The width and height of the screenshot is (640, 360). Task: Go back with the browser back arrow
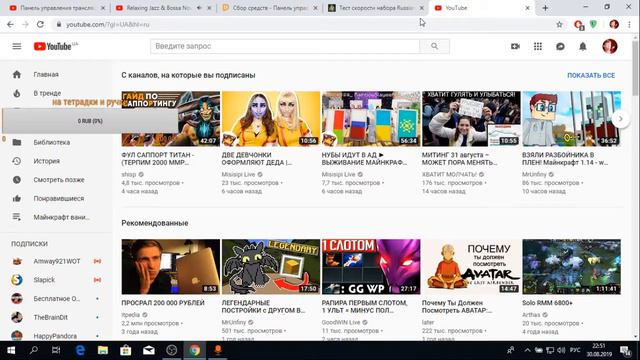[10, 24]
